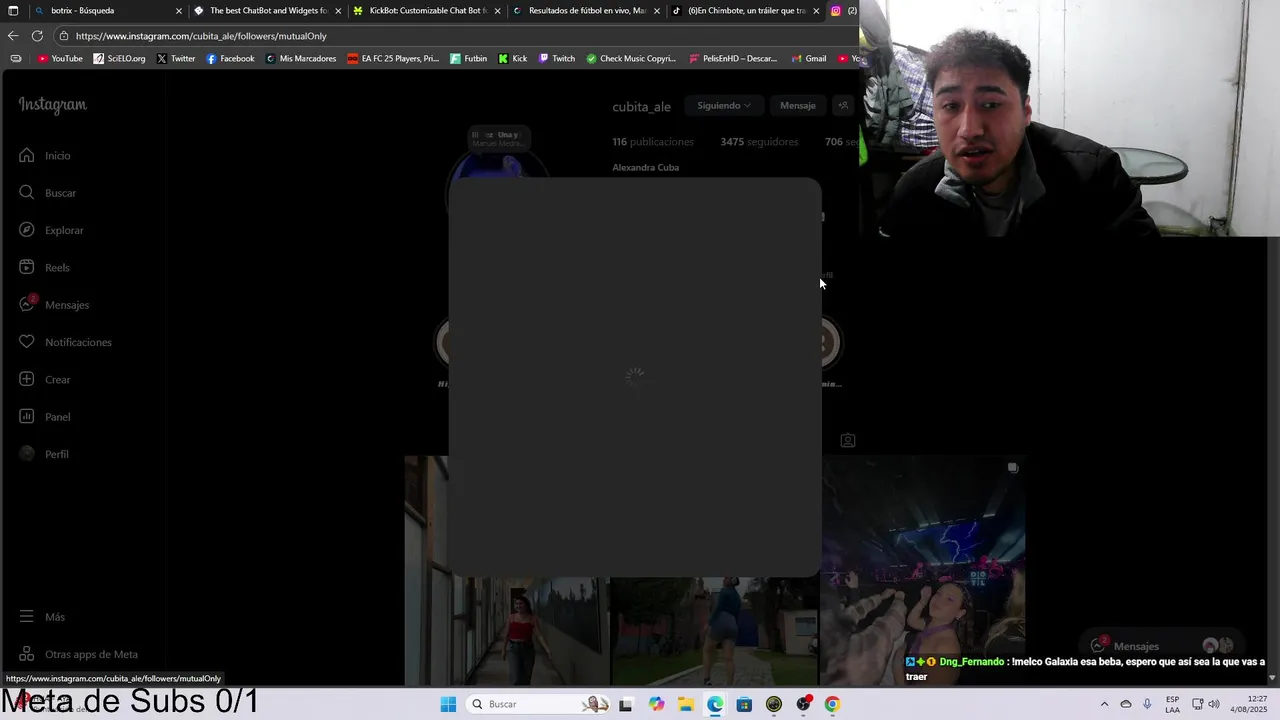This screenshot has height=720, width=1280.
Task: Open Otras apps de Meta
Action: point(79,654)
